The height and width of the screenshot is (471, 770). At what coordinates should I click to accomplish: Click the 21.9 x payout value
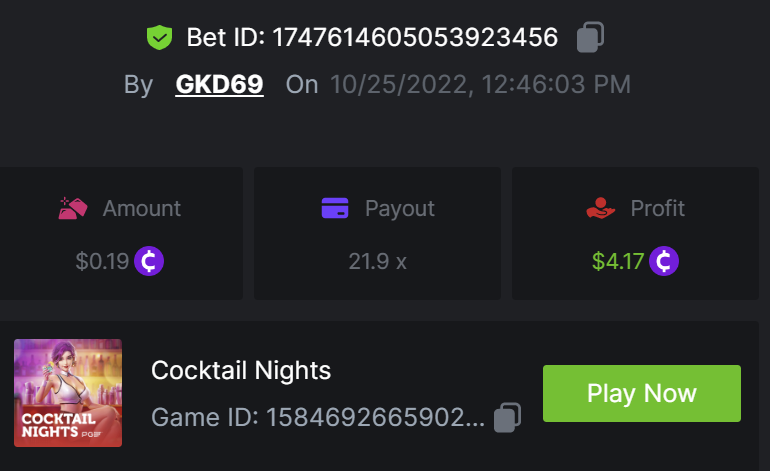[377, 262]
